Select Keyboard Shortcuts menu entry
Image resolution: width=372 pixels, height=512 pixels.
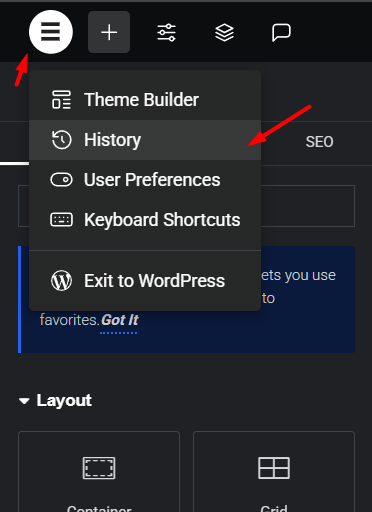(145, 220)
